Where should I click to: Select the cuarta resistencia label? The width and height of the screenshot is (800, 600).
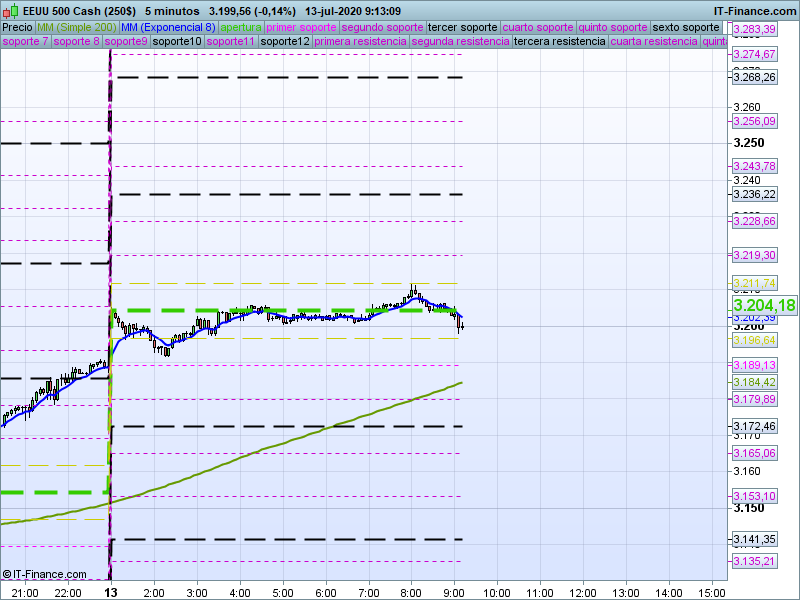[x=654, y=42]
